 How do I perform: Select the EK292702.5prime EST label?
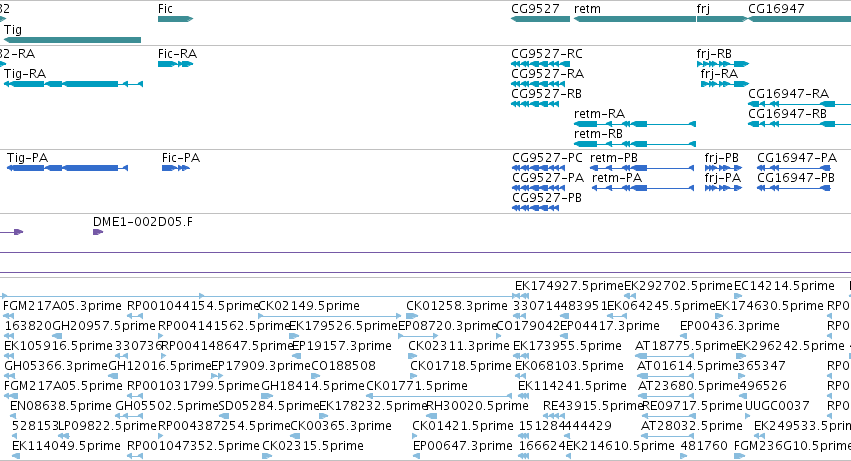[678, 286]
